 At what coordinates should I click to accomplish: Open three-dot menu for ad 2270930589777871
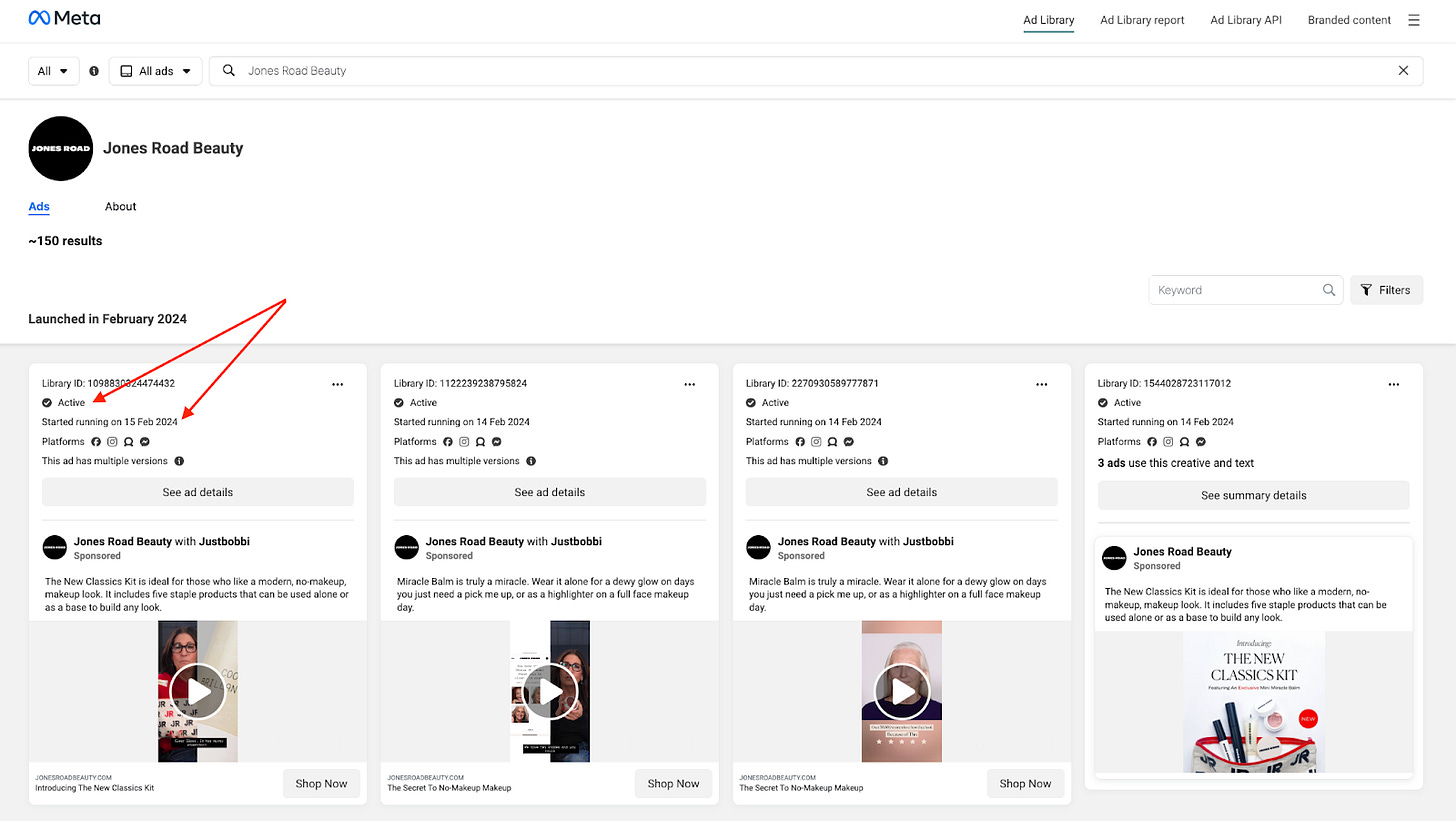pyautogui.click(x=1042, y=384)
